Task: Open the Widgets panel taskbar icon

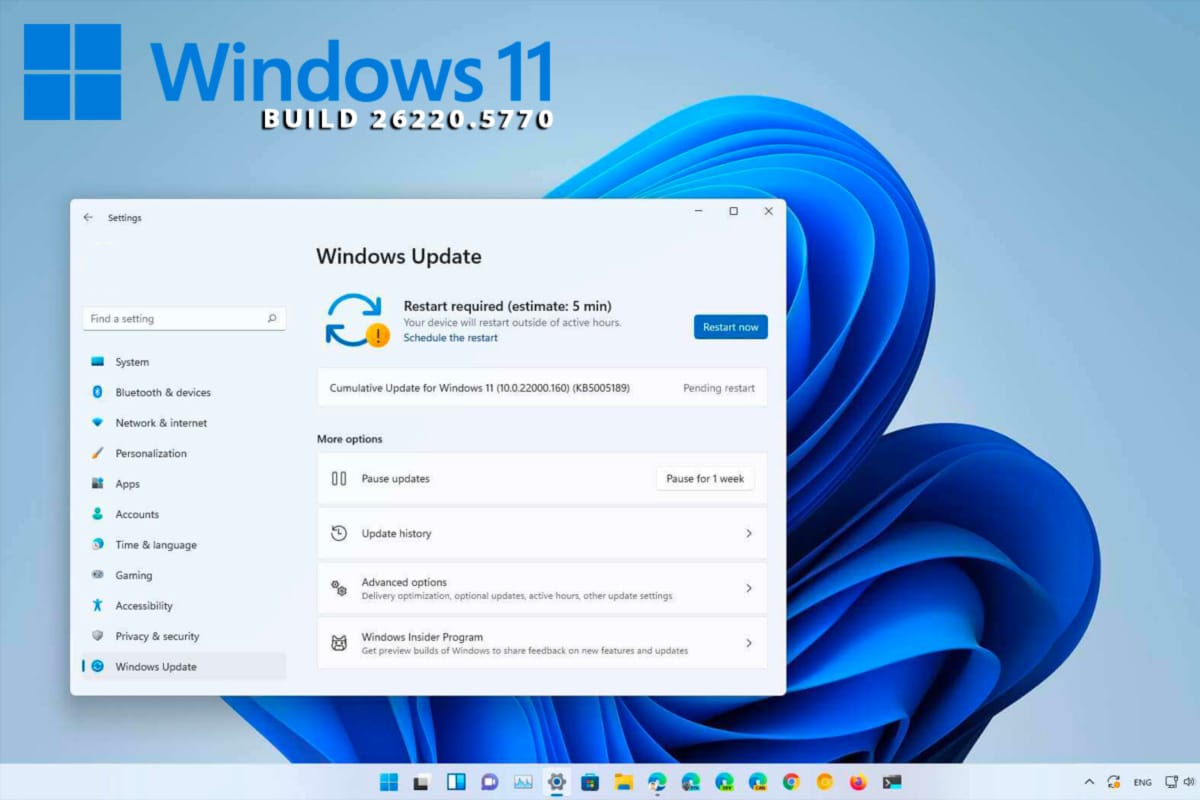Action: [456, 782]
